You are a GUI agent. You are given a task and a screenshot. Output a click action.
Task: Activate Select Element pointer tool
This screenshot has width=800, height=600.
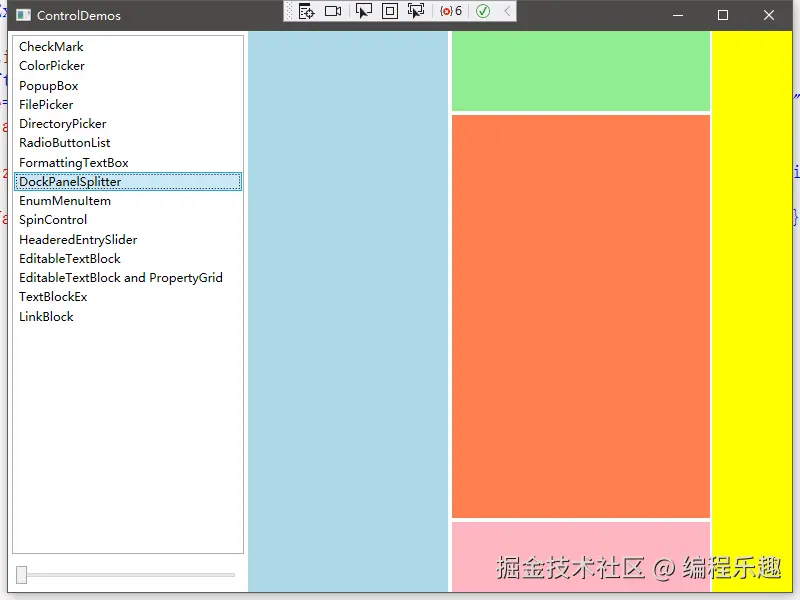pyautogui.click(x=363, y=11)
